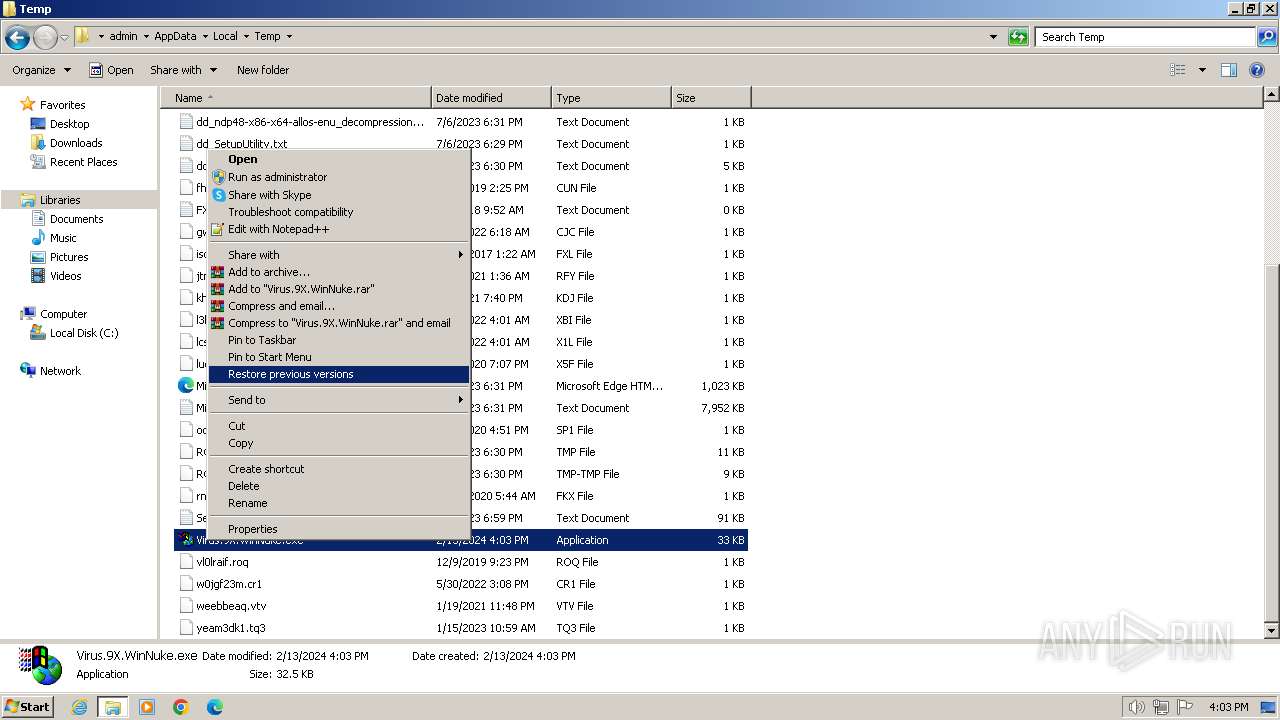Open Pictures library
The width and height of the screenshot is (1280, 720).
(69, 257)
